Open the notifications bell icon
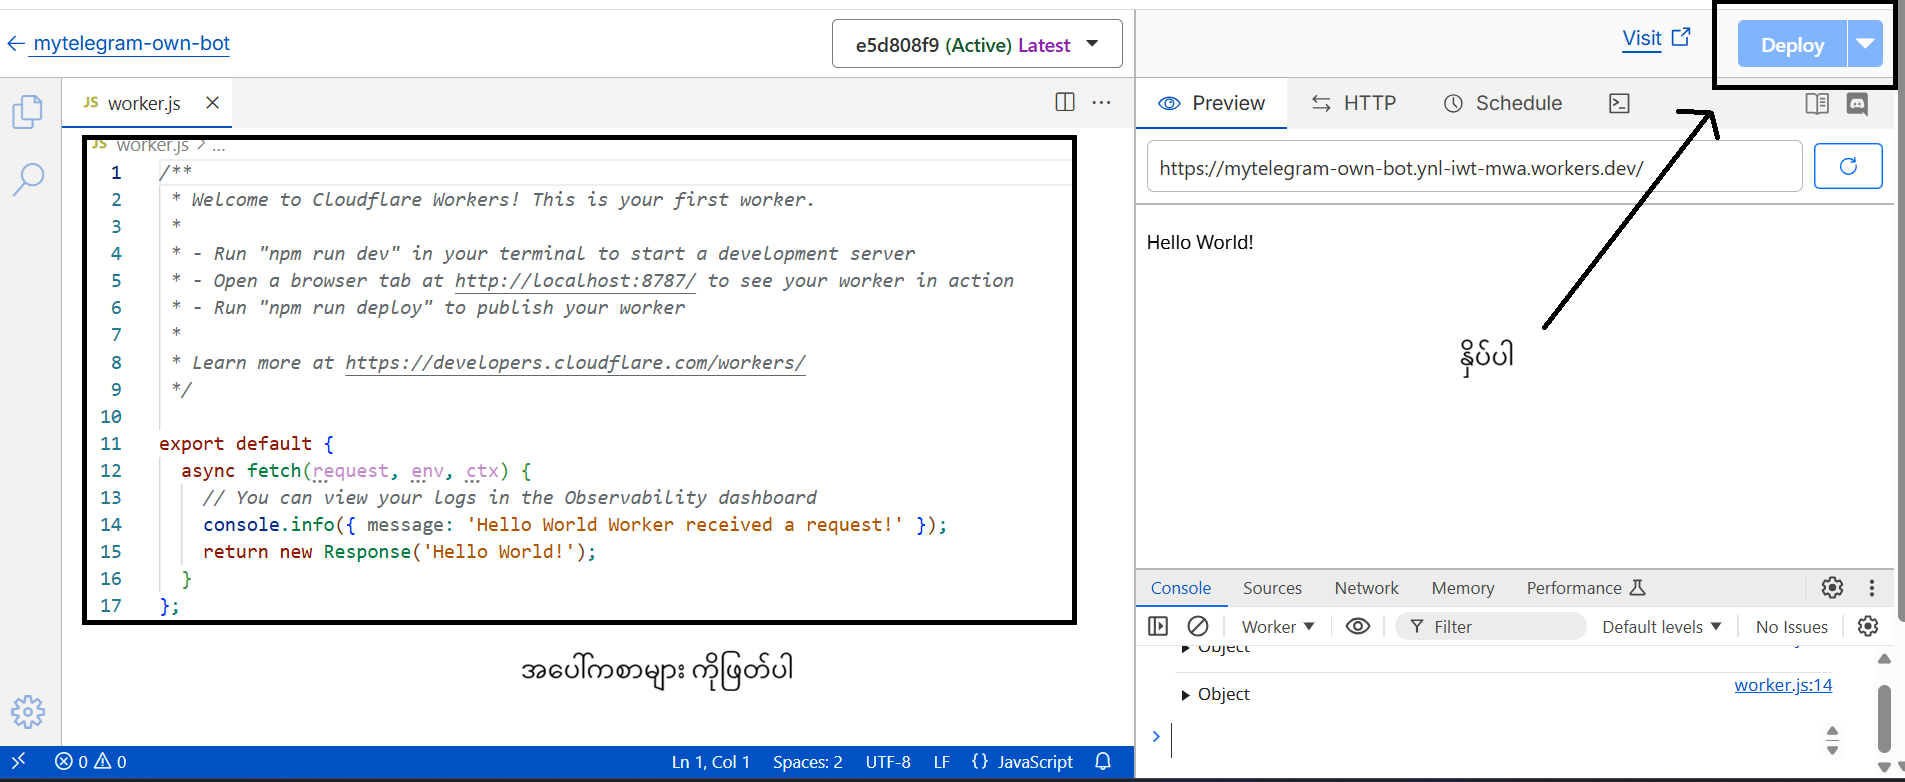This screenshot has height=782, width=1905. coord(1103,761)
